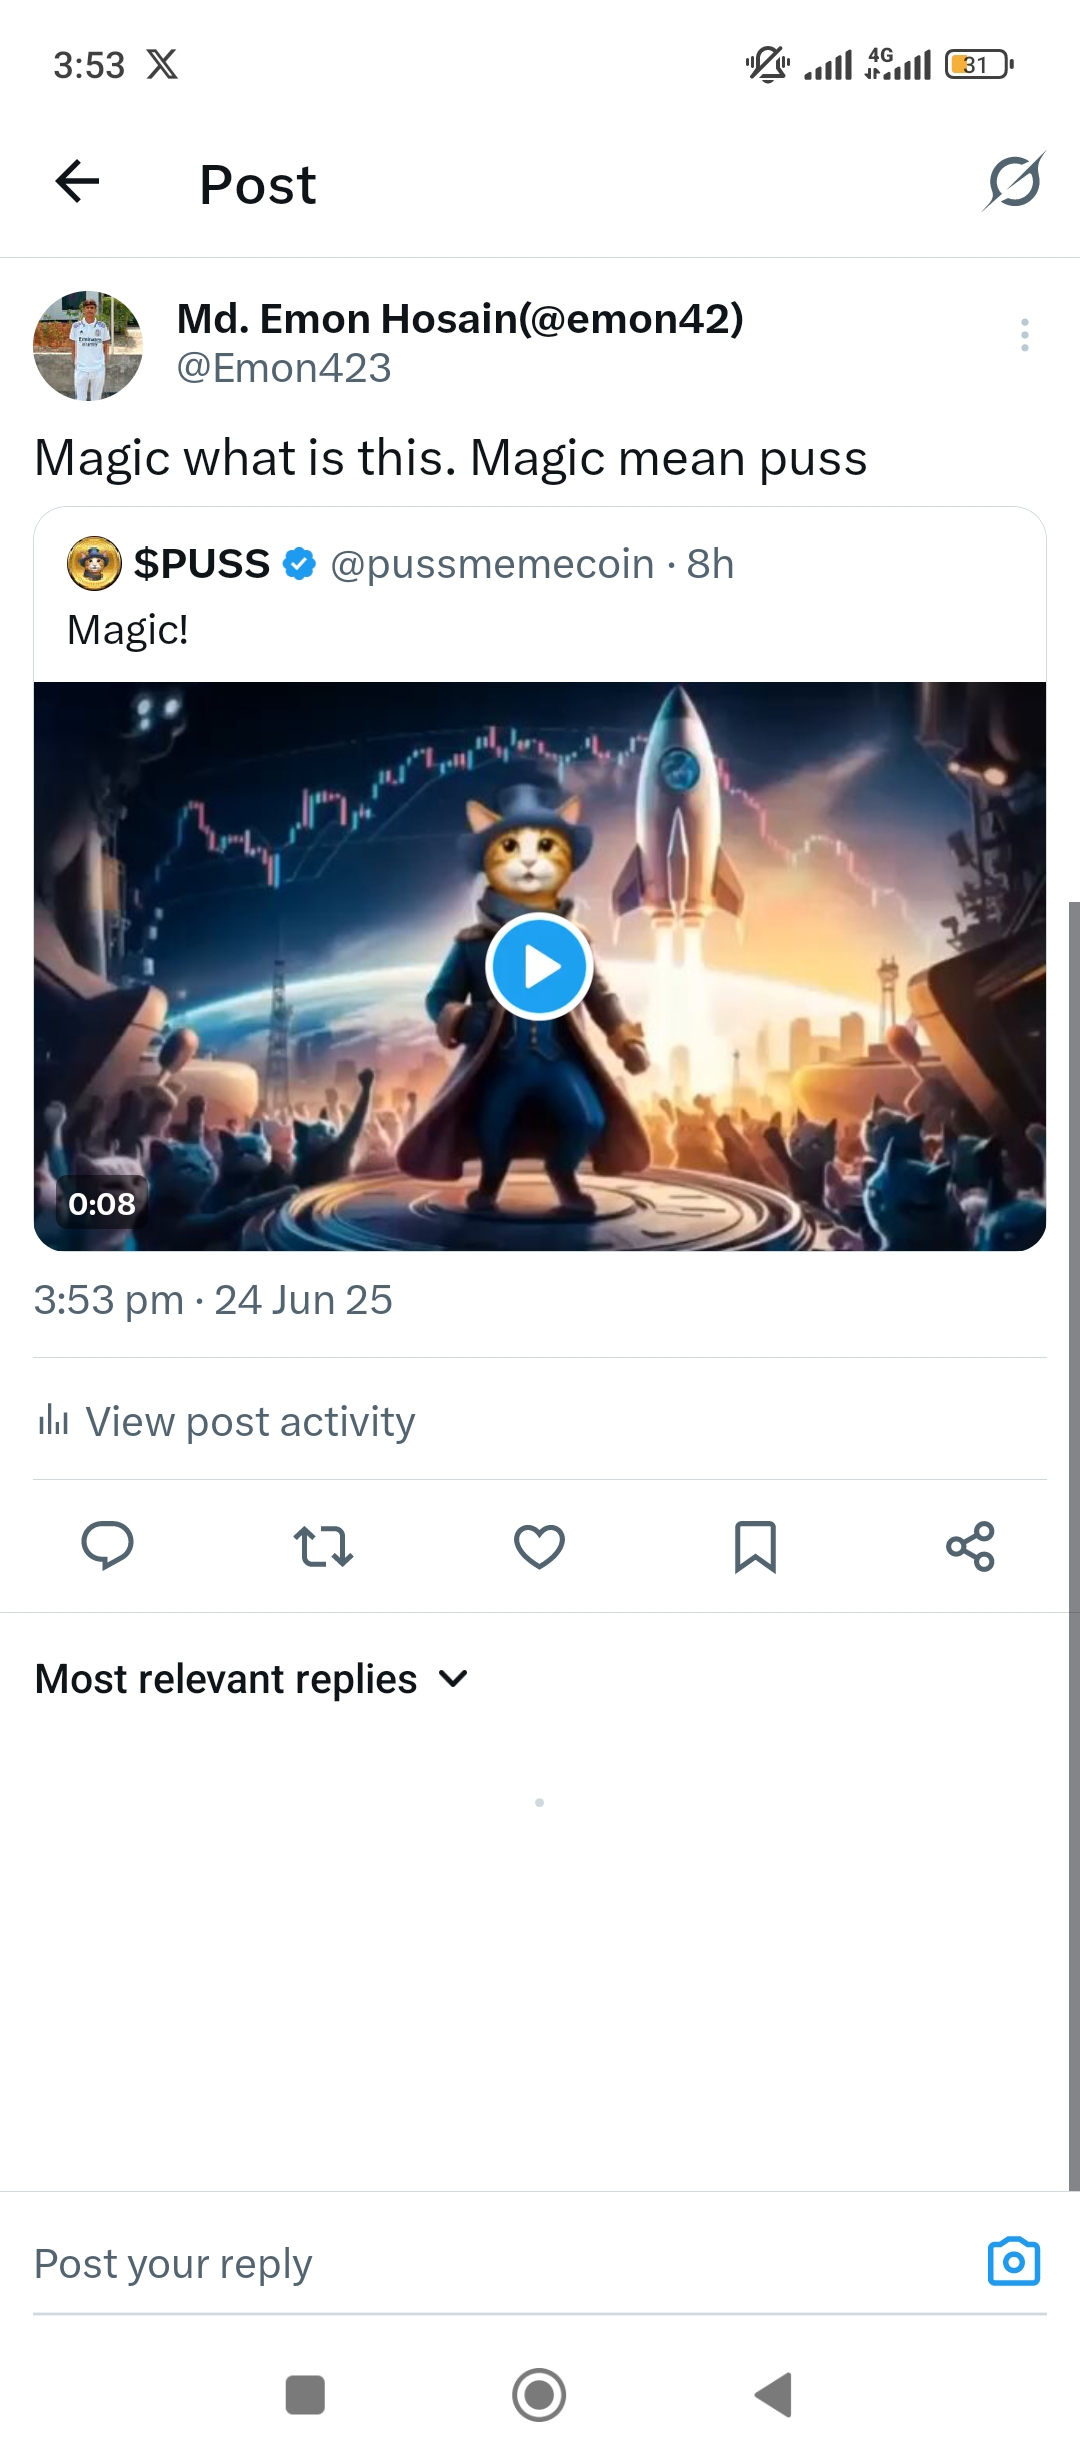
Task: Play the quoted $PUSS video
Action: coord(540,966)
